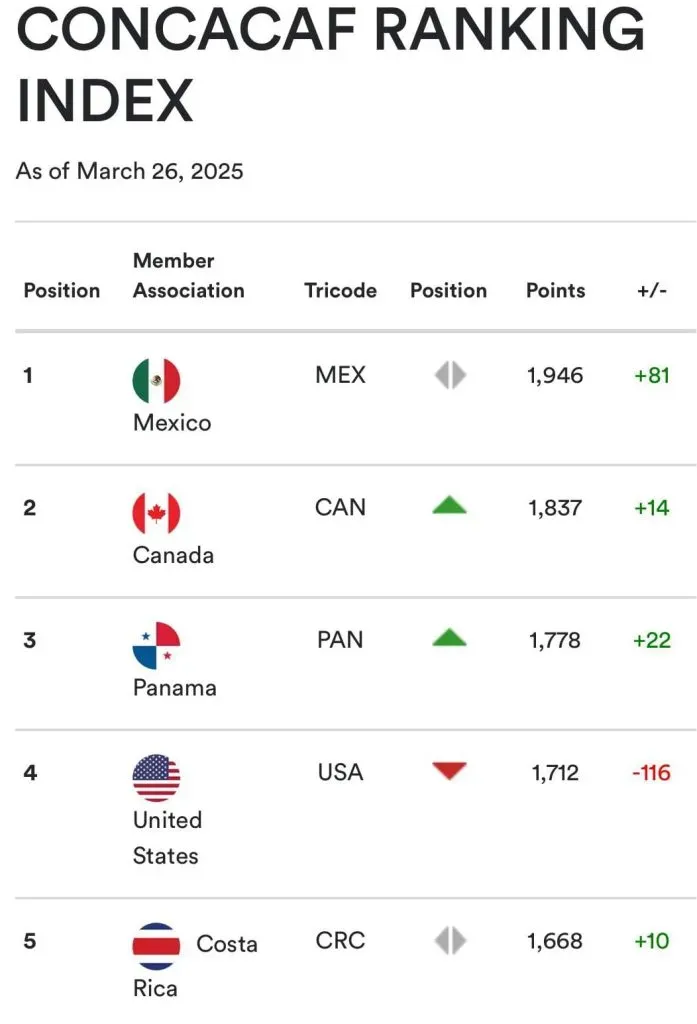Click the USA red down arrow indicator
This screenshot has width=697, height=1024.
[x=450, y=771]
